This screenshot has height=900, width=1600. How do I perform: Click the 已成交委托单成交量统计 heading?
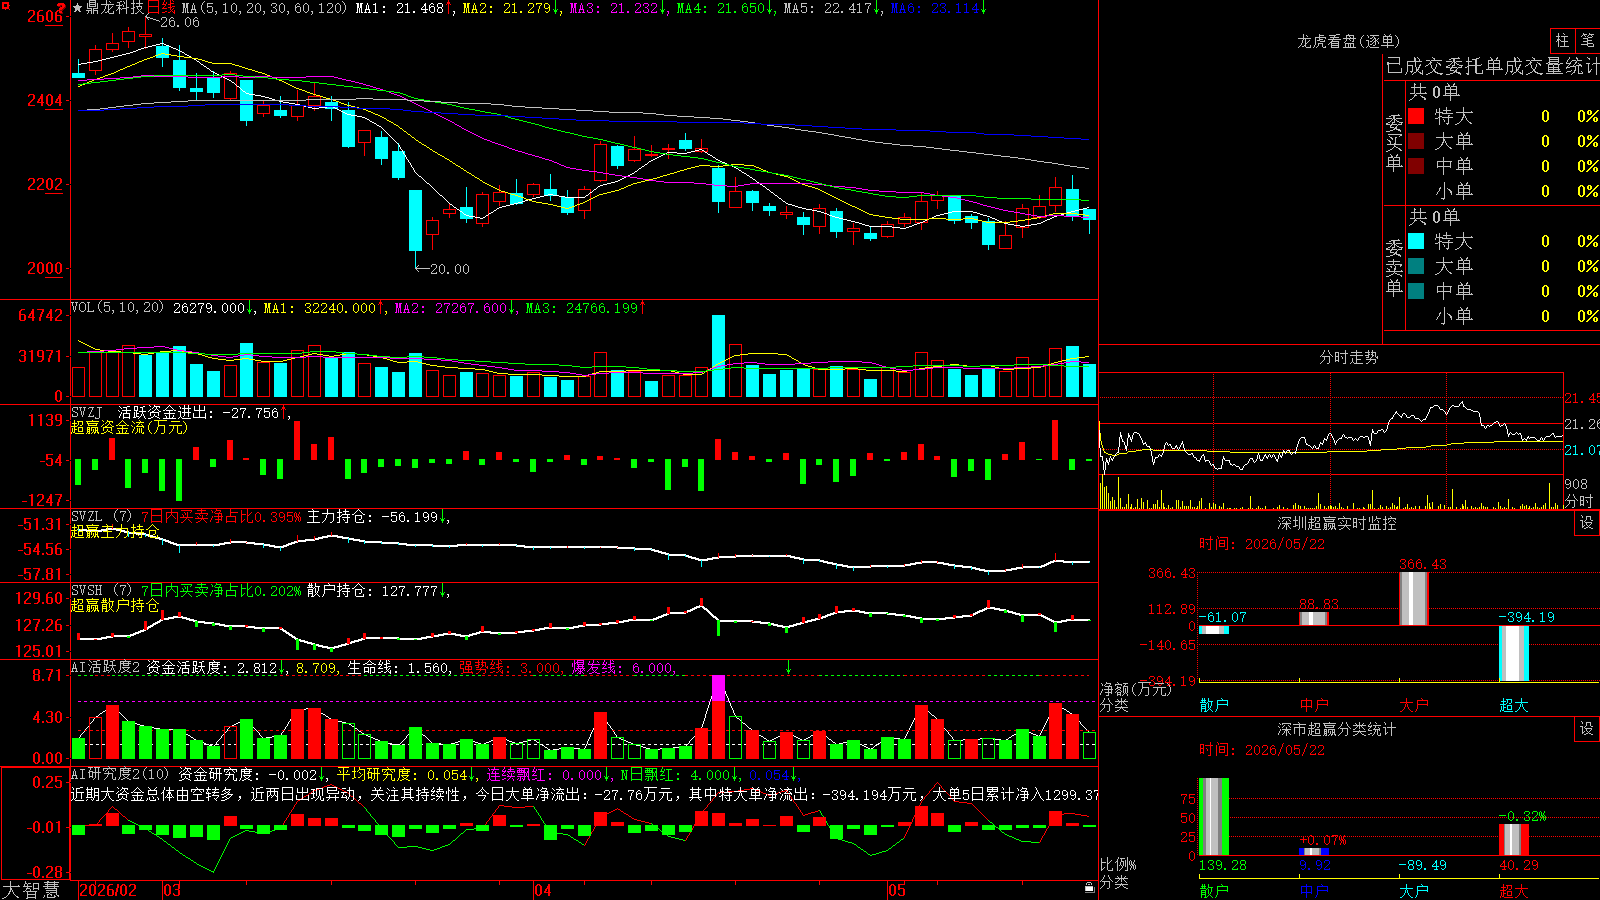[1492, 66]
